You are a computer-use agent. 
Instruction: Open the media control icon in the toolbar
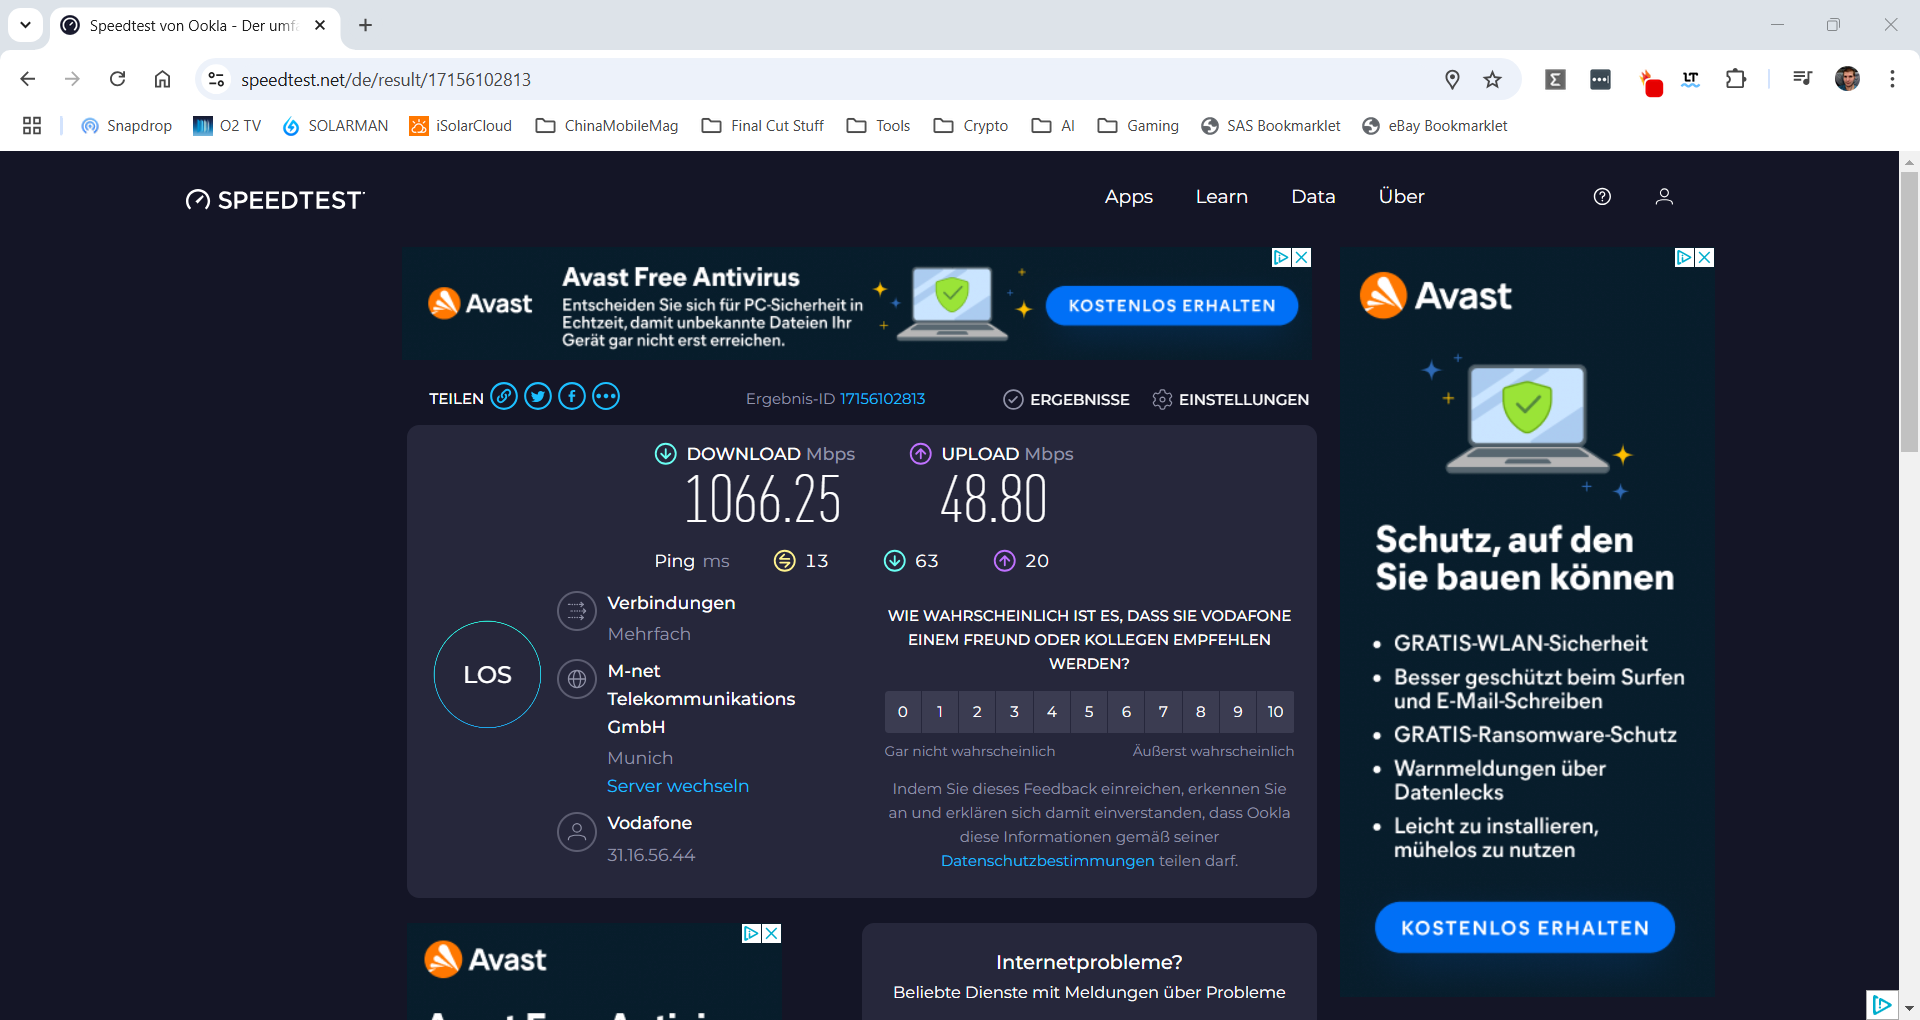tap(1802, 79)
